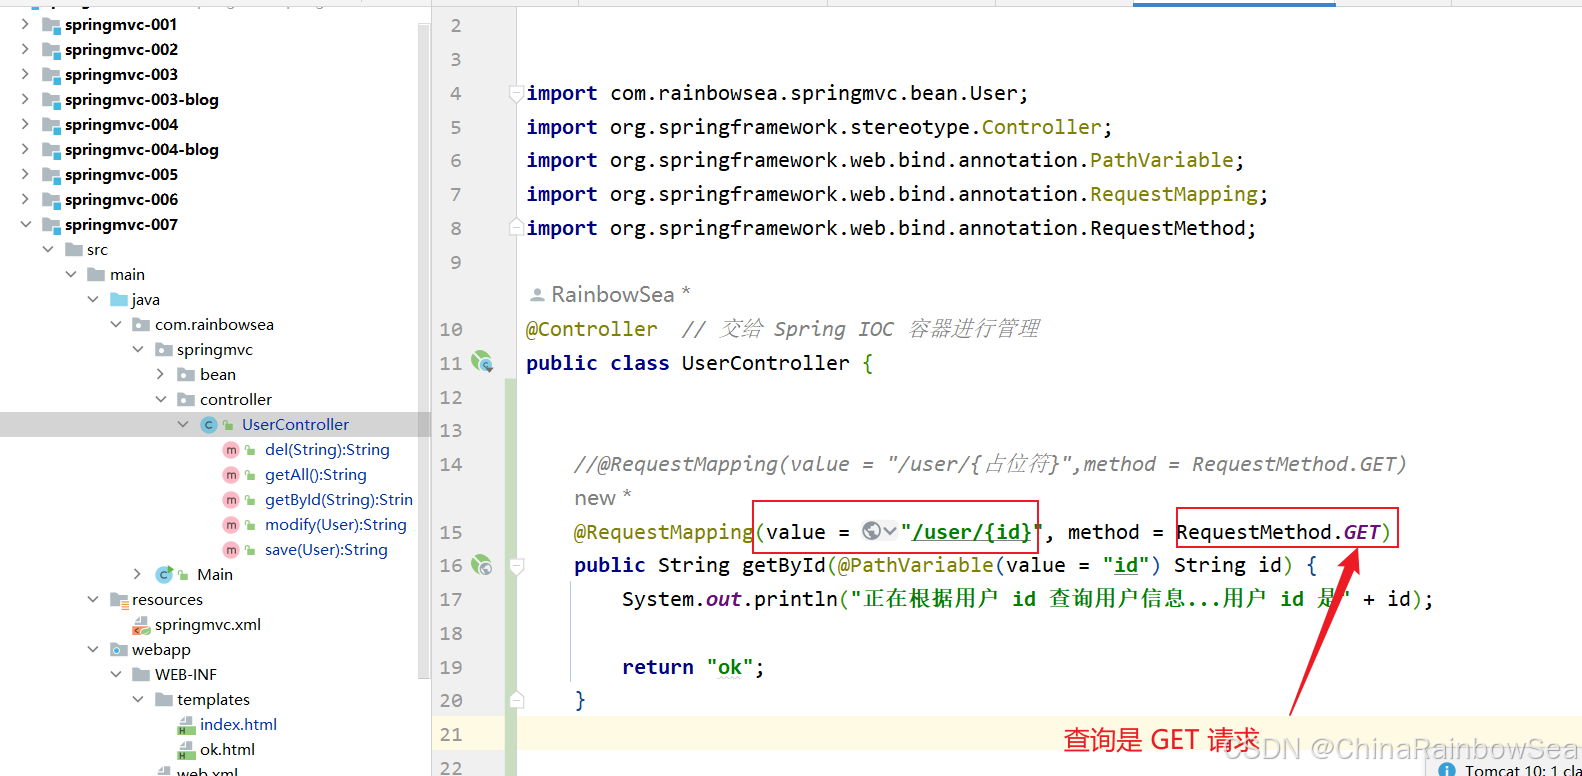The height and width of the screenshot is (776, 1582).
Task: Click the @Controller annotation on line 10
Action: (x=592, y=329)
